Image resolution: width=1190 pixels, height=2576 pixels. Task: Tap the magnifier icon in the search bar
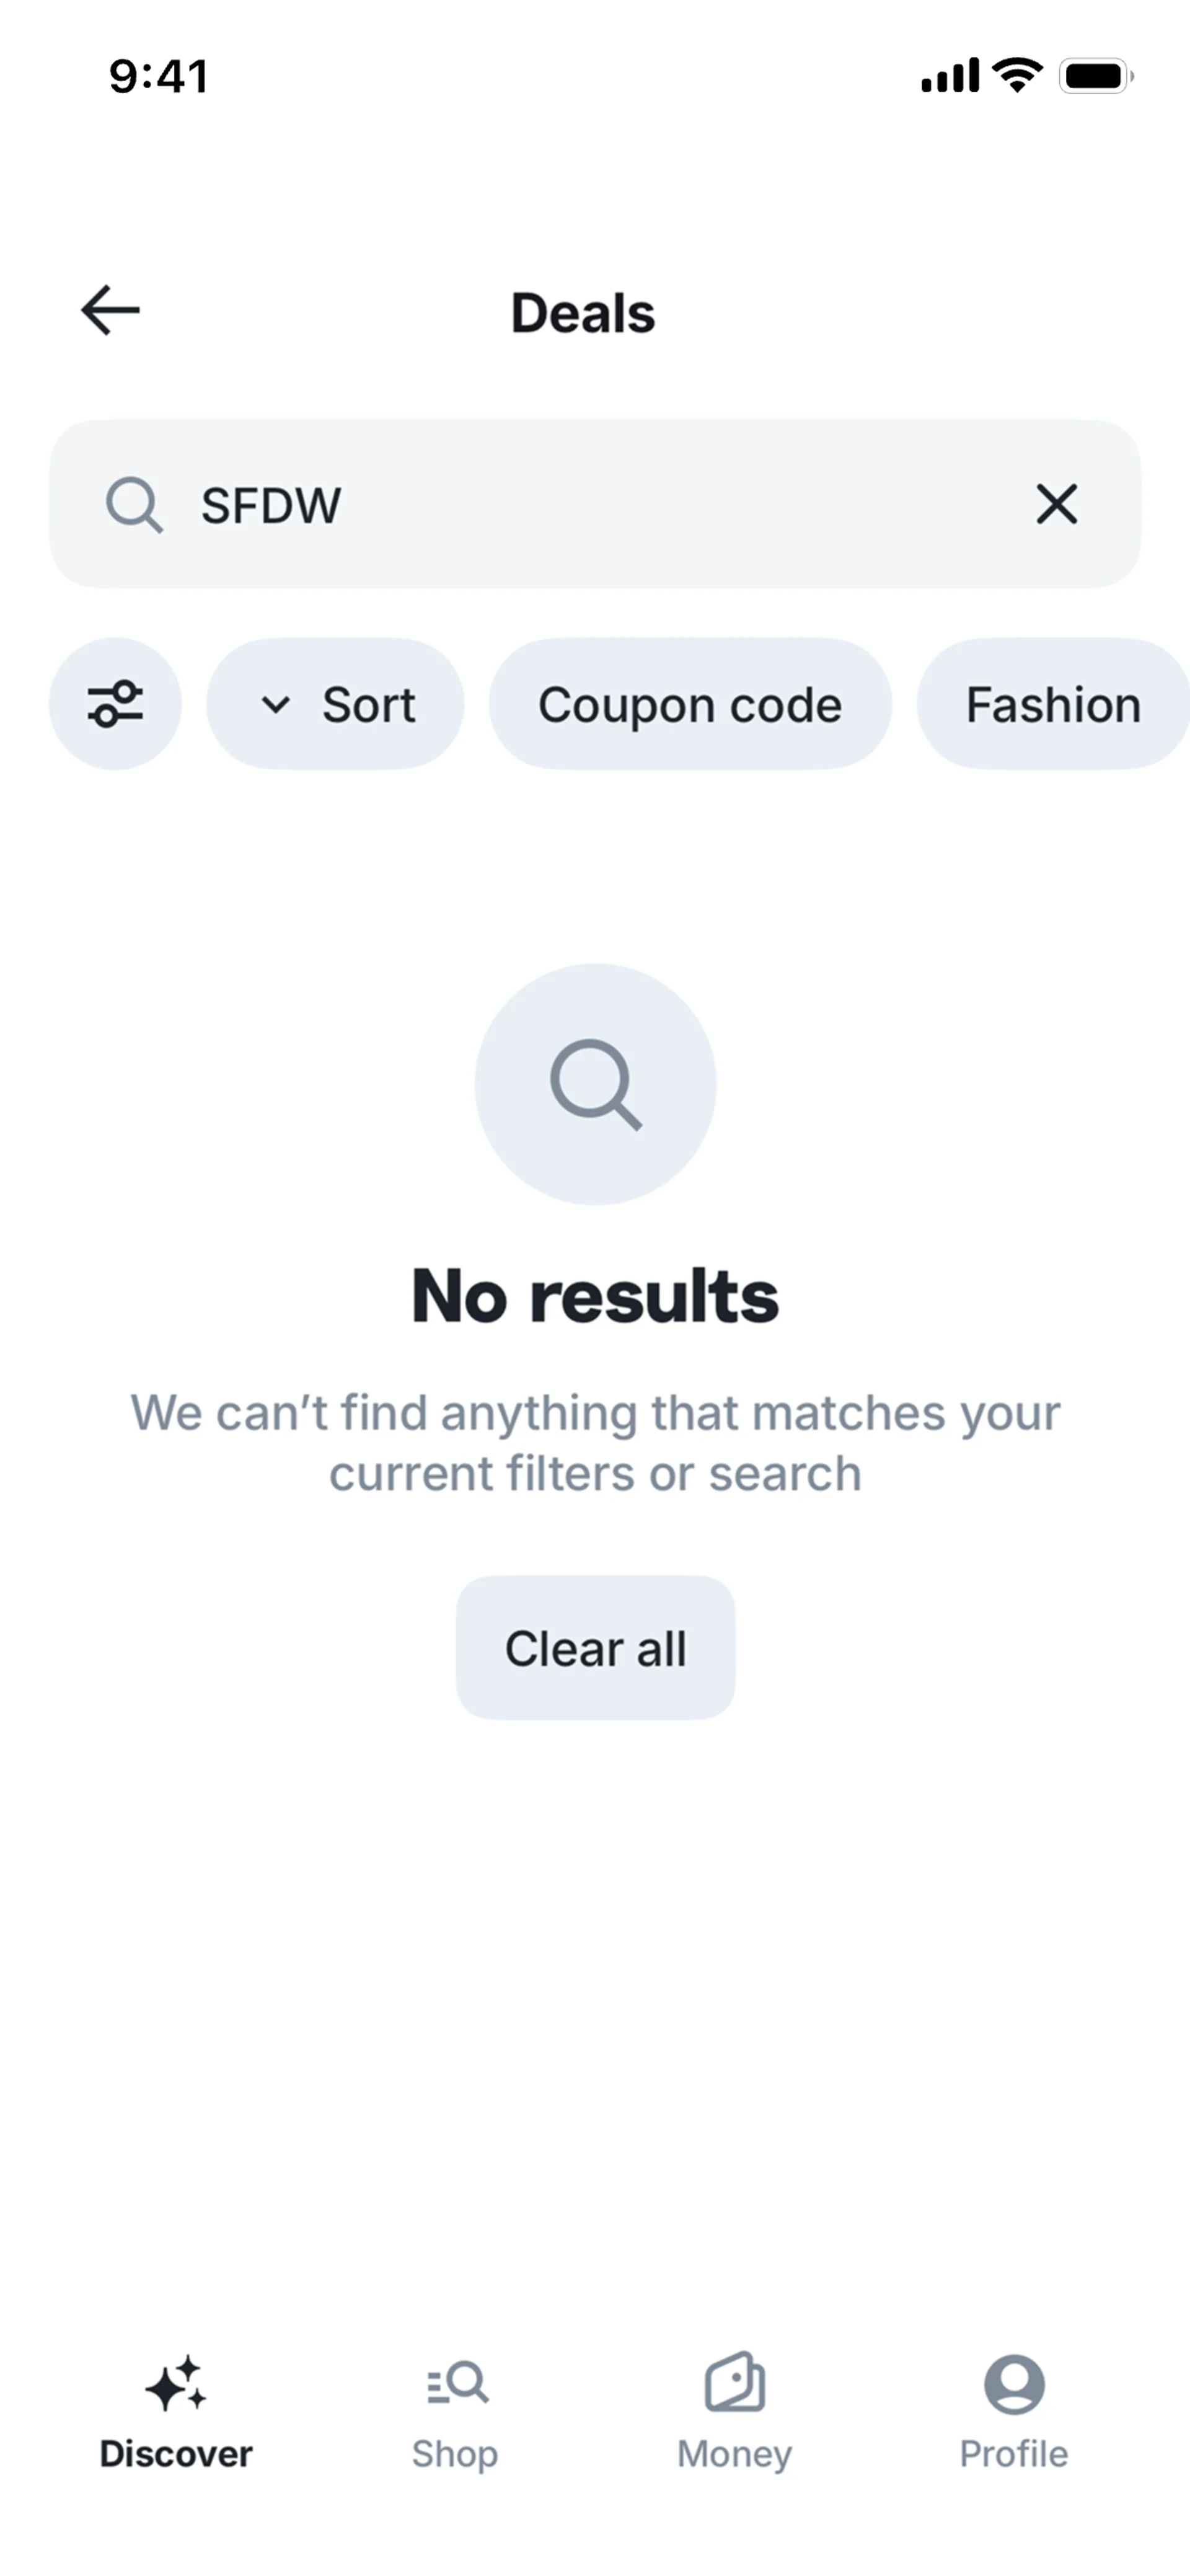click(134, 504)
